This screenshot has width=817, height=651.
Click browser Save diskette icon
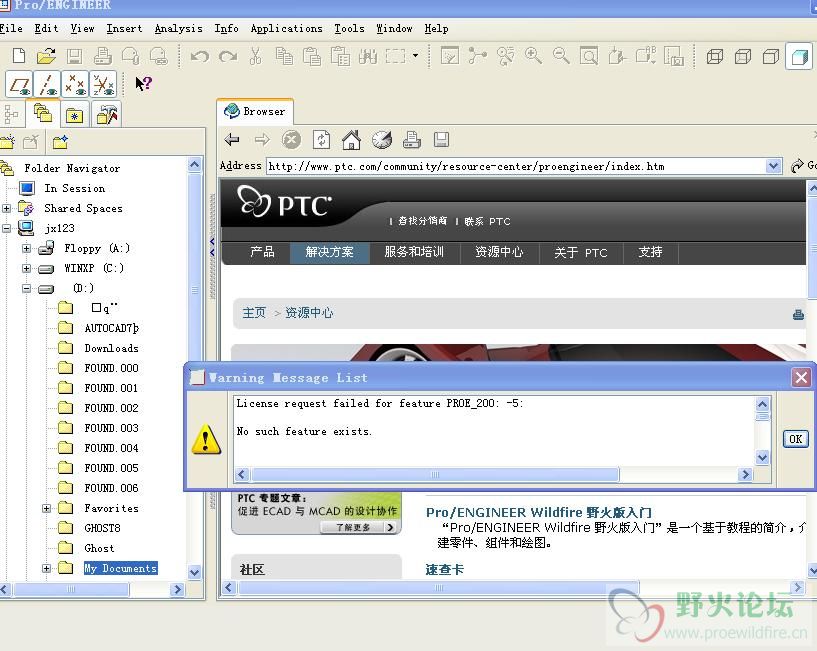coord(441,139)
